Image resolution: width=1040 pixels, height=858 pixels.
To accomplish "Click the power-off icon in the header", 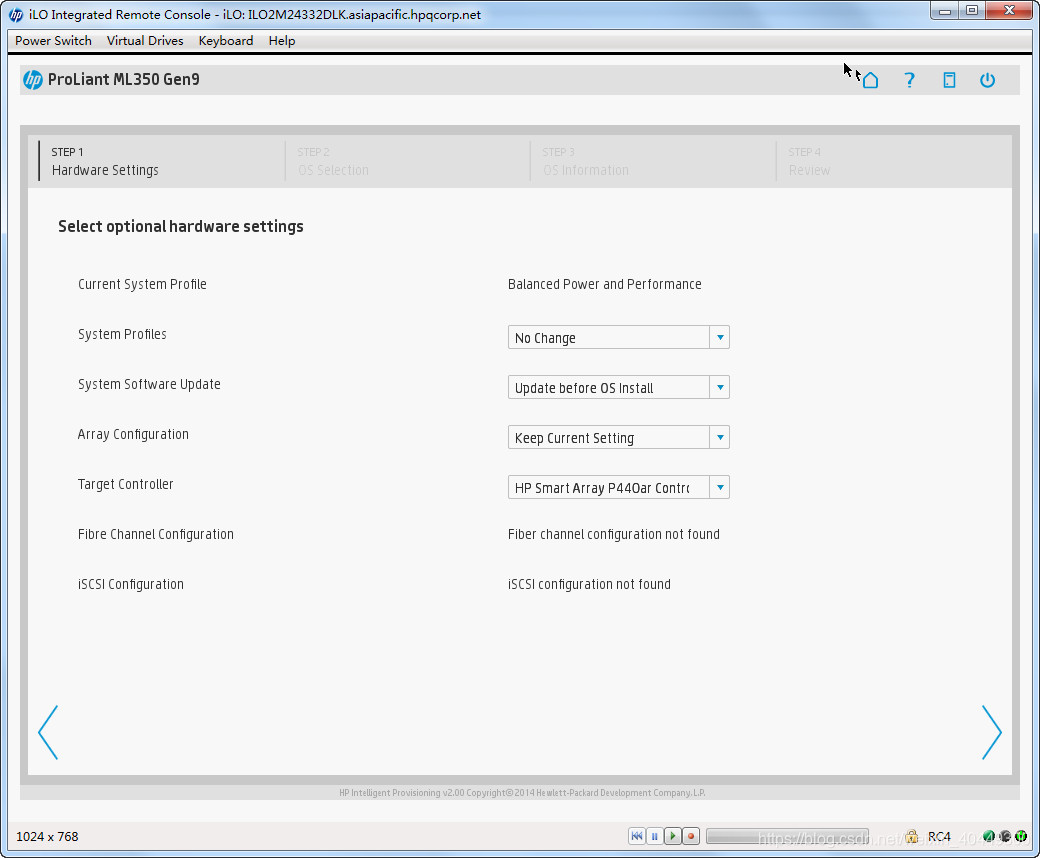I will (x=988, y=80).
